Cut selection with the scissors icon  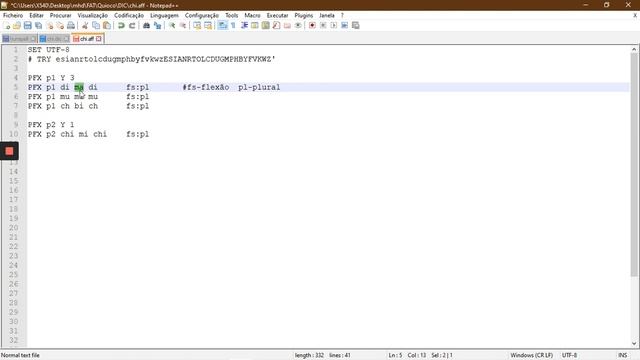click(85, 25)
